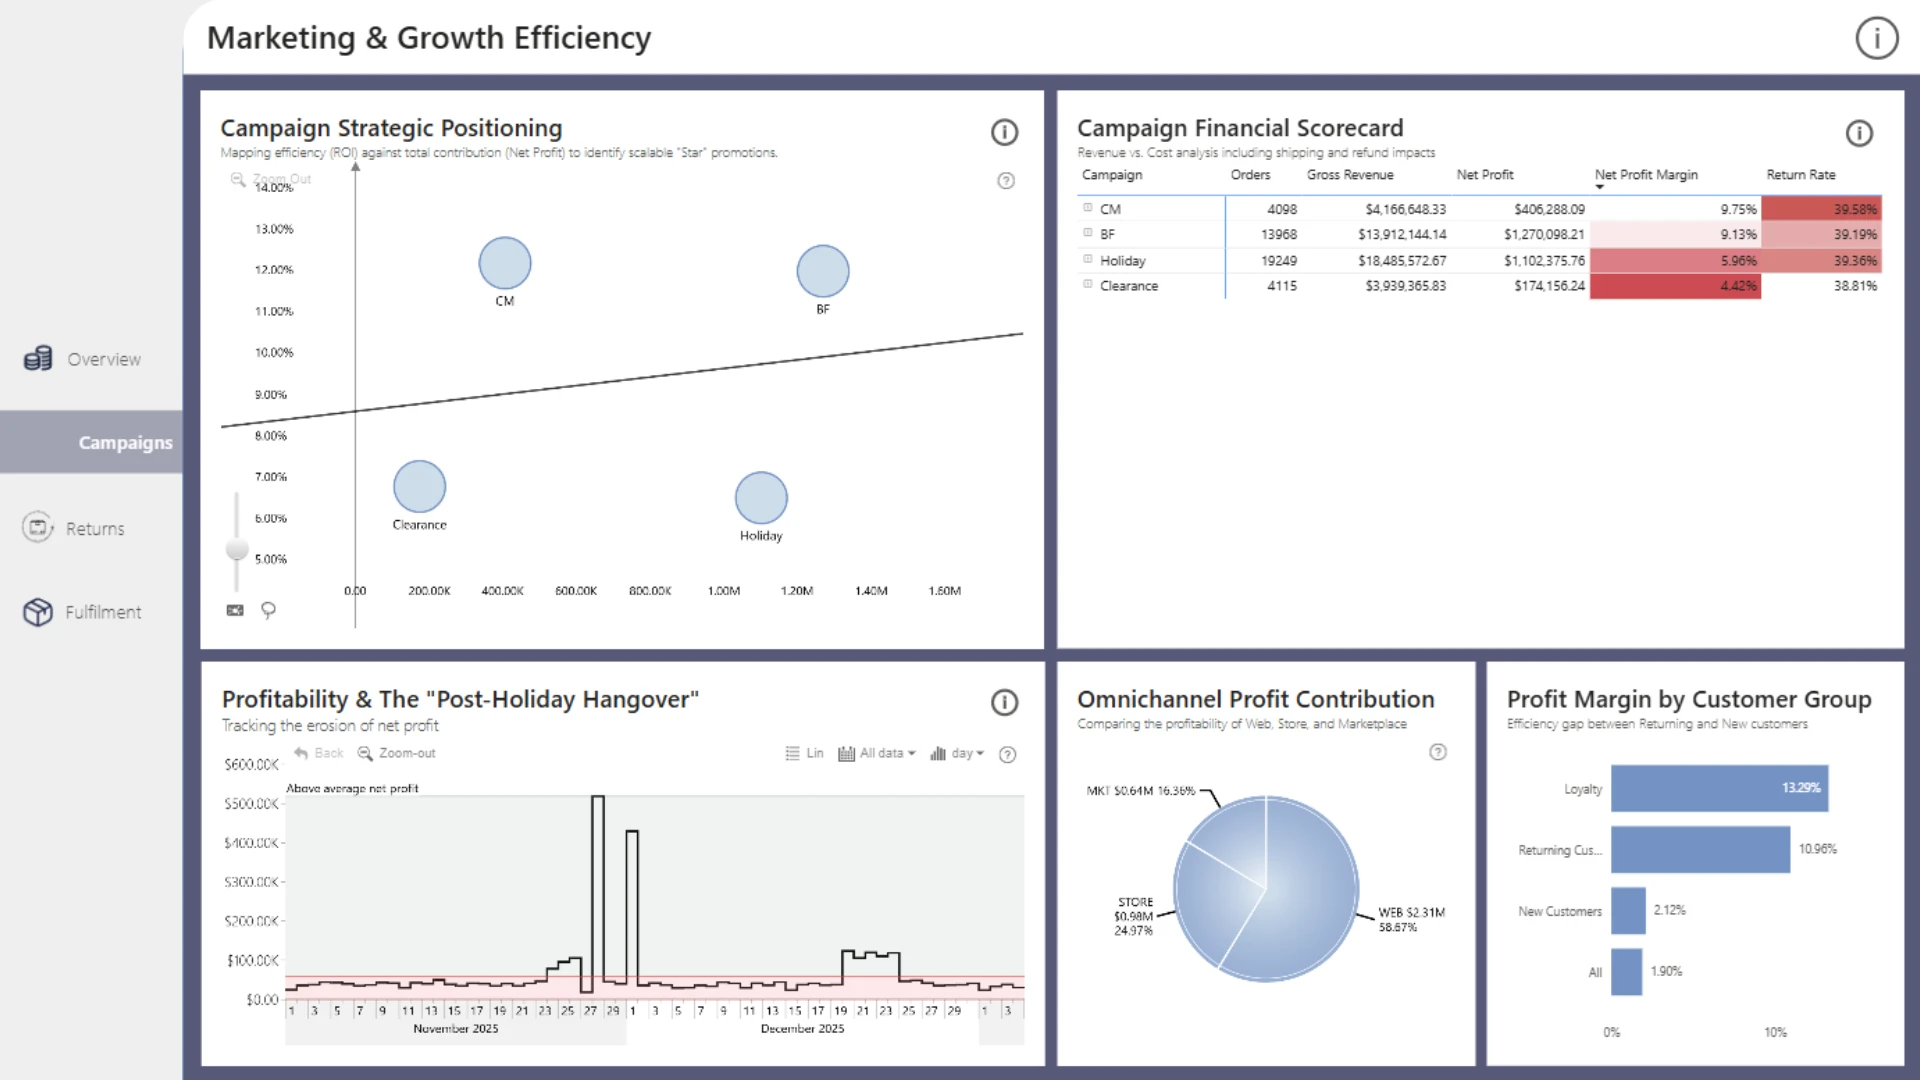This screenshot has height=1080, width=1920.
Task: Toggle the Lin scale option
Action: [805, 753]
